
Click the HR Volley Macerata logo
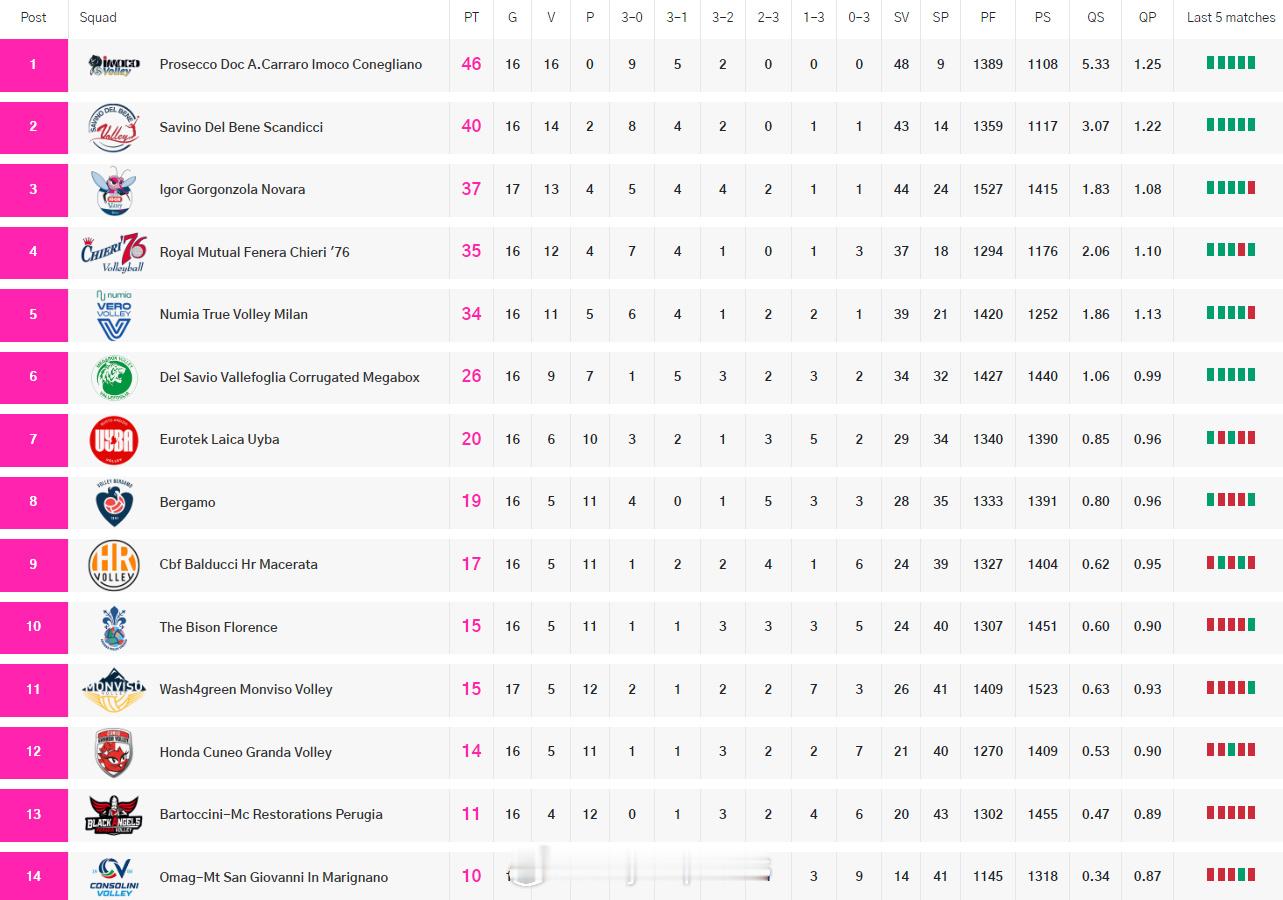click(x=114, y=565)
